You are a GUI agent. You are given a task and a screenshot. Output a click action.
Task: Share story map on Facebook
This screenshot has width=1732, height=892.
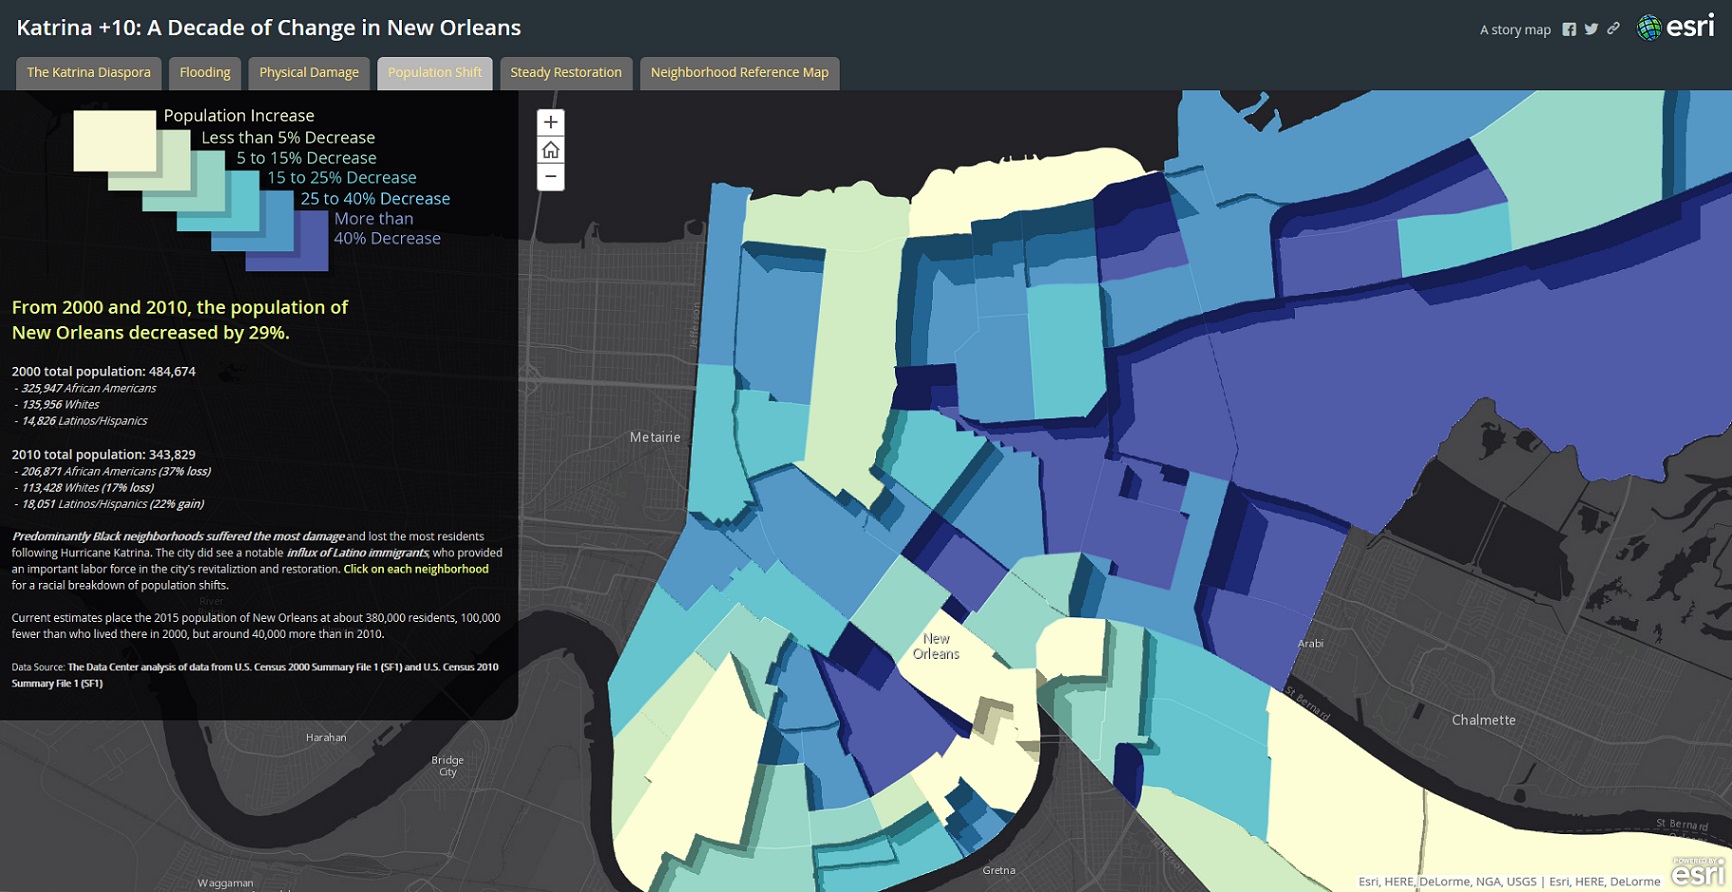pyautogui.click(x=1569, y=29)
